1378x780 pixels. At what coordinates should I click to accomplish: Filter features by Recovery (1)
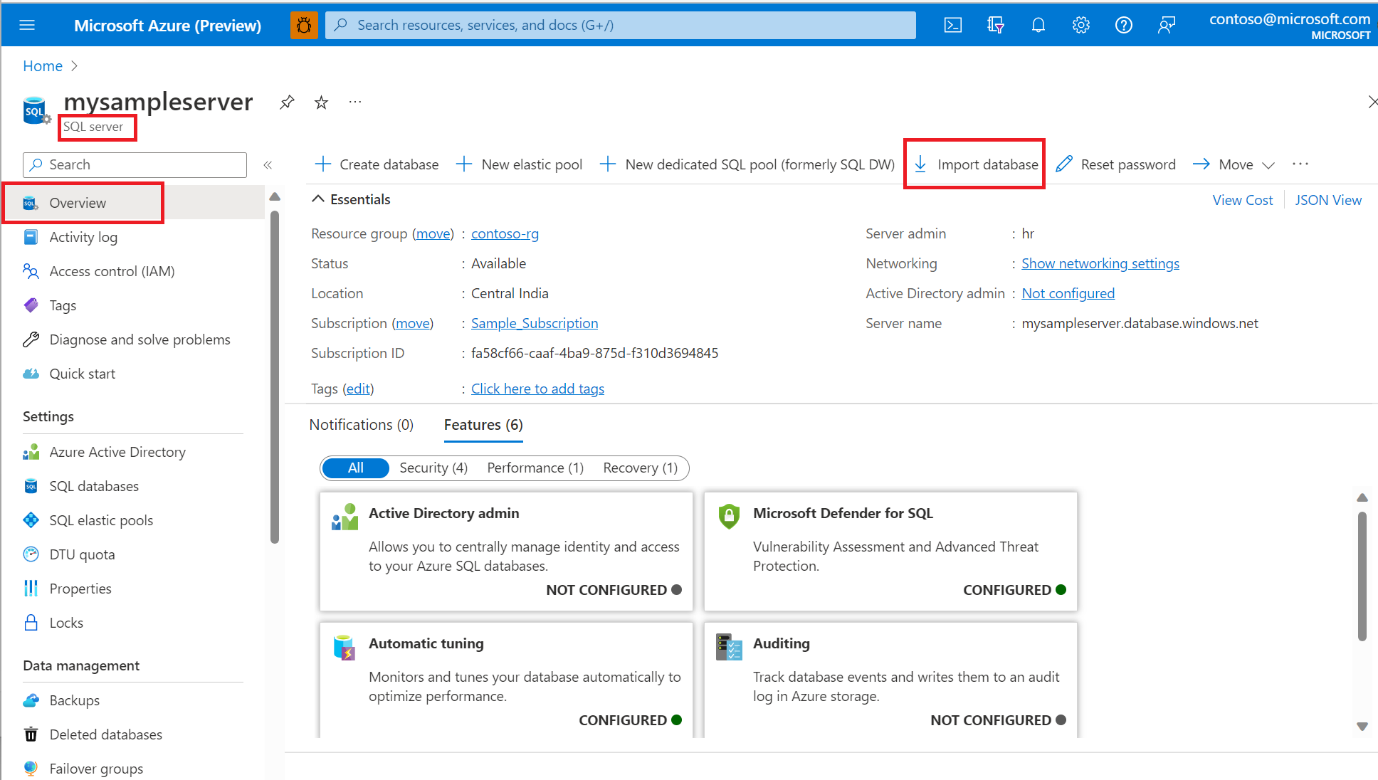point(640,468)
